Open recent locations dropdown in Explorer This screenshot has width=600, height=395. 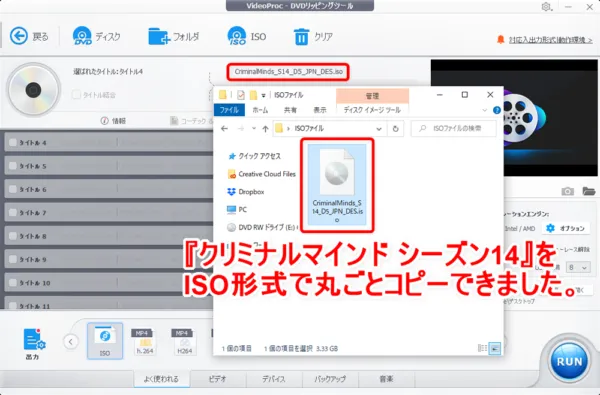pos(254,129)
